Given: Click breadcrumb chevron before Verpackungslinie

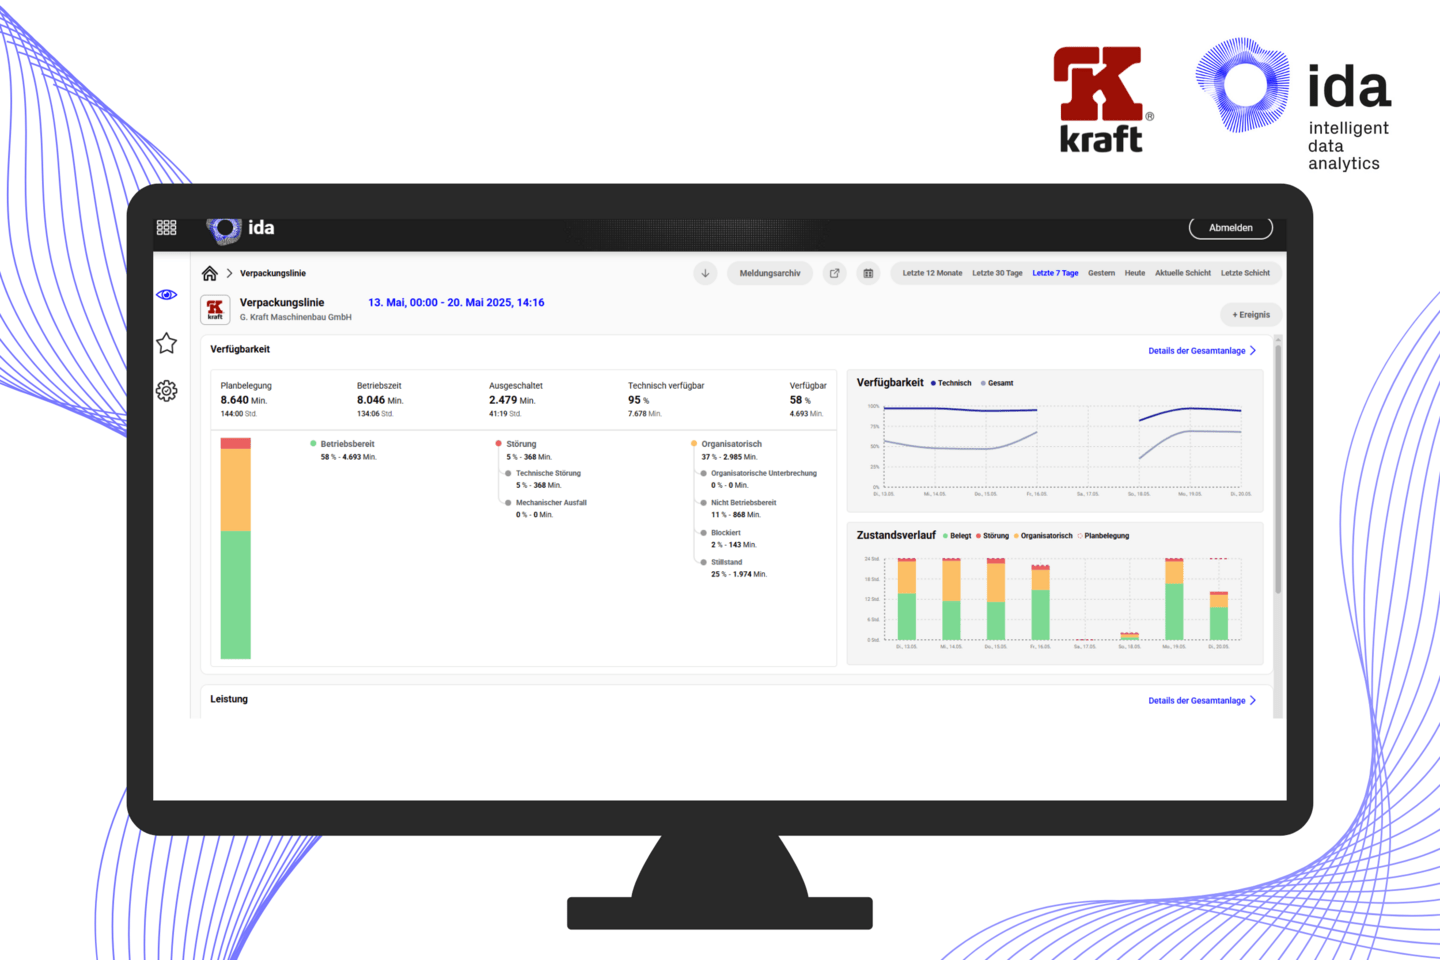Looking at the screenshot, I should [x=229, y=273].
